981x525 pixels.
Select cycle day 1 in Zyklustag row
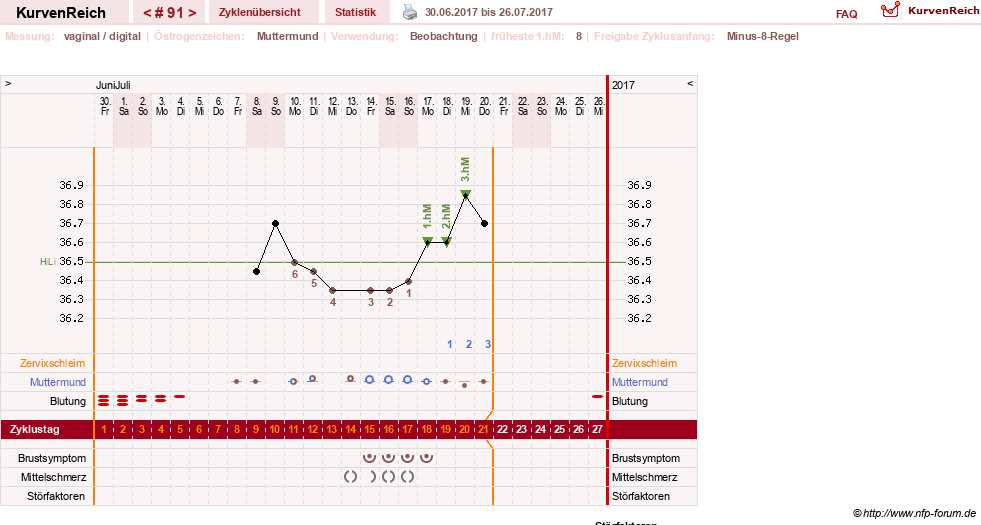click(x=104, y=430)
